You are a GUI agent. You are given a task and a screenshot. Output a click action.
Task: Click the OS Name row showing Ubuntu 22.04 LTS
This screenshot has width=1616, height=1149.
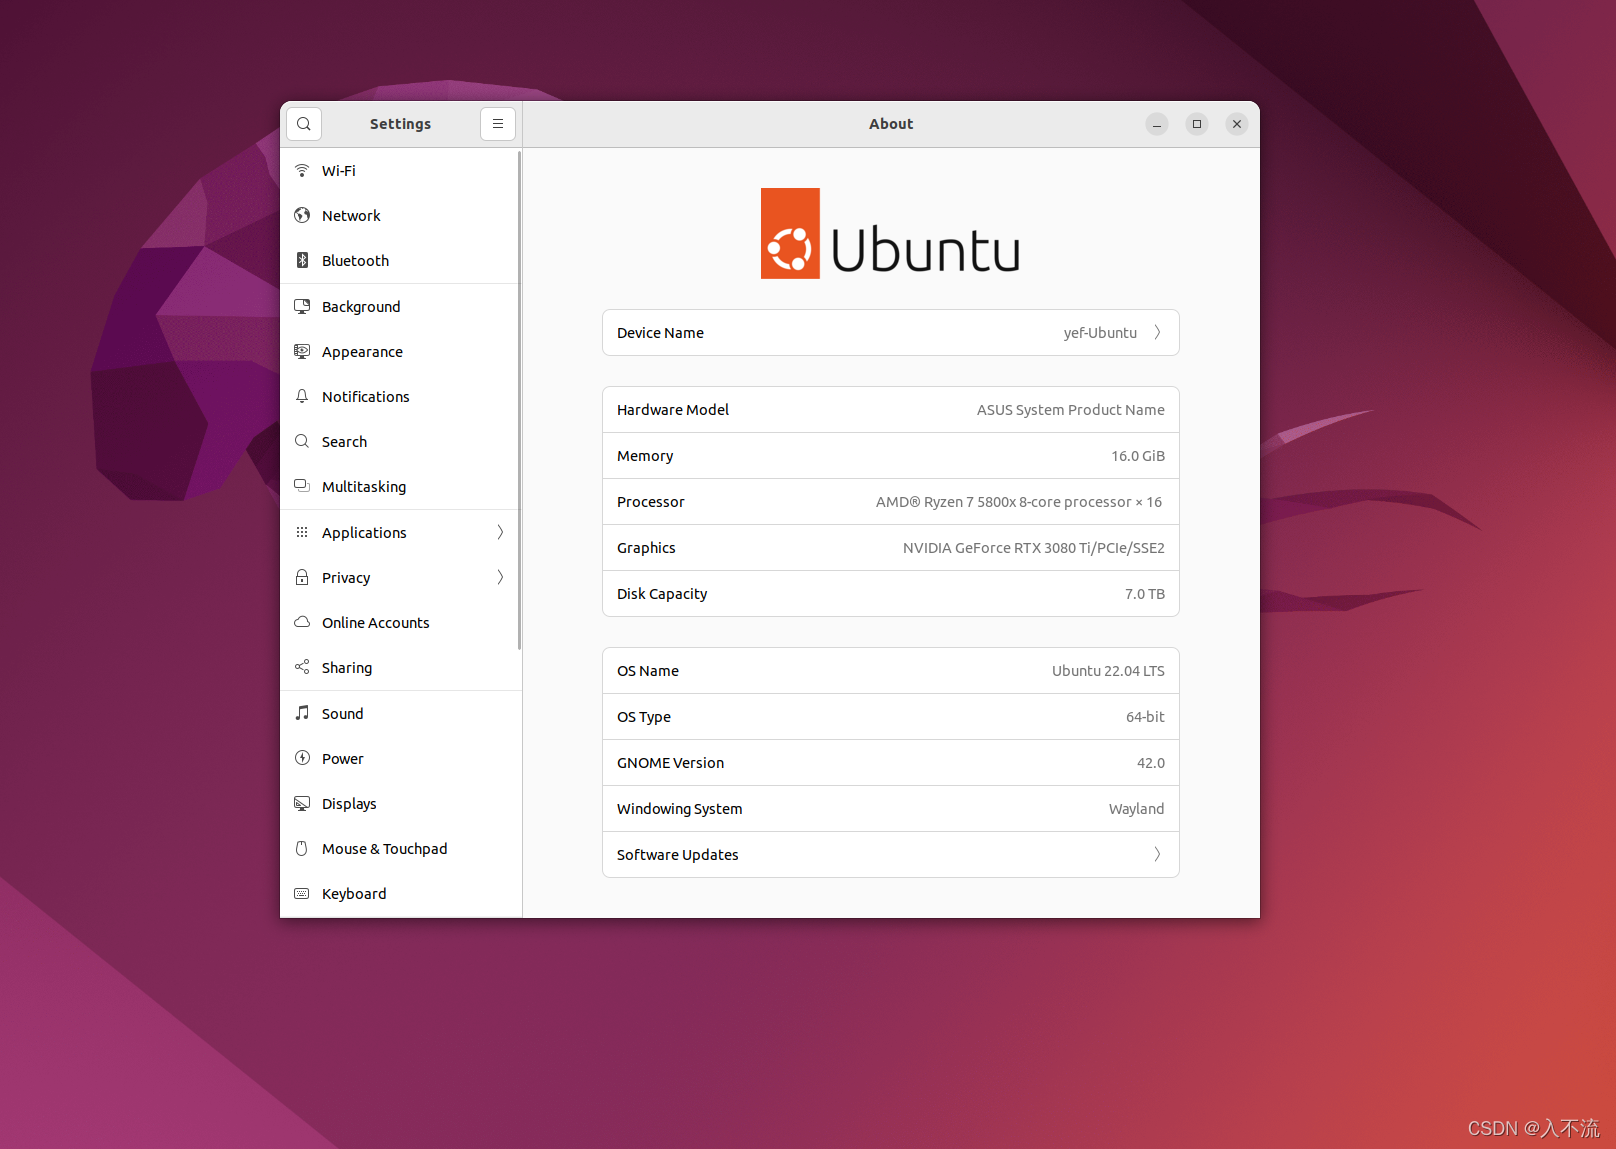pos(890,670)
